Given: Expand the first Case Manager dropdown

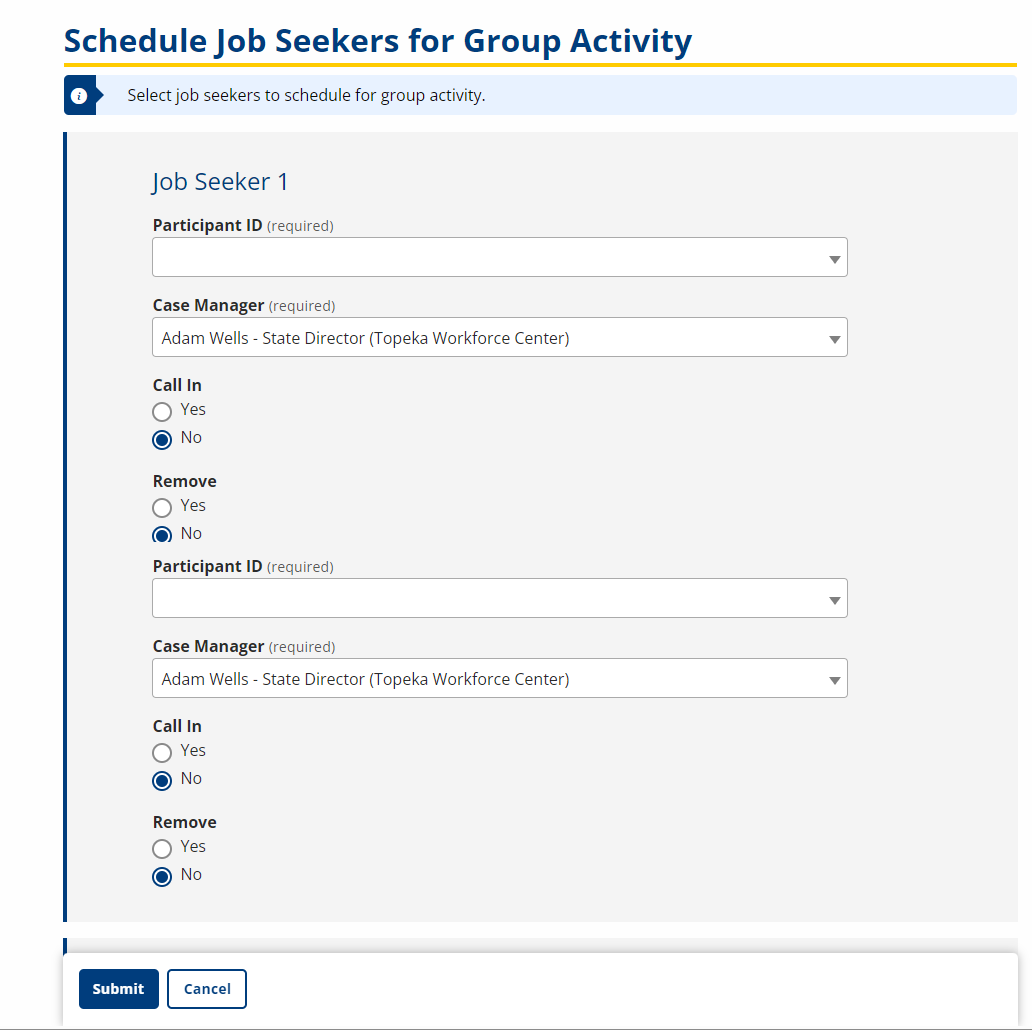Looking at the screenshot, I should (499, 338).
